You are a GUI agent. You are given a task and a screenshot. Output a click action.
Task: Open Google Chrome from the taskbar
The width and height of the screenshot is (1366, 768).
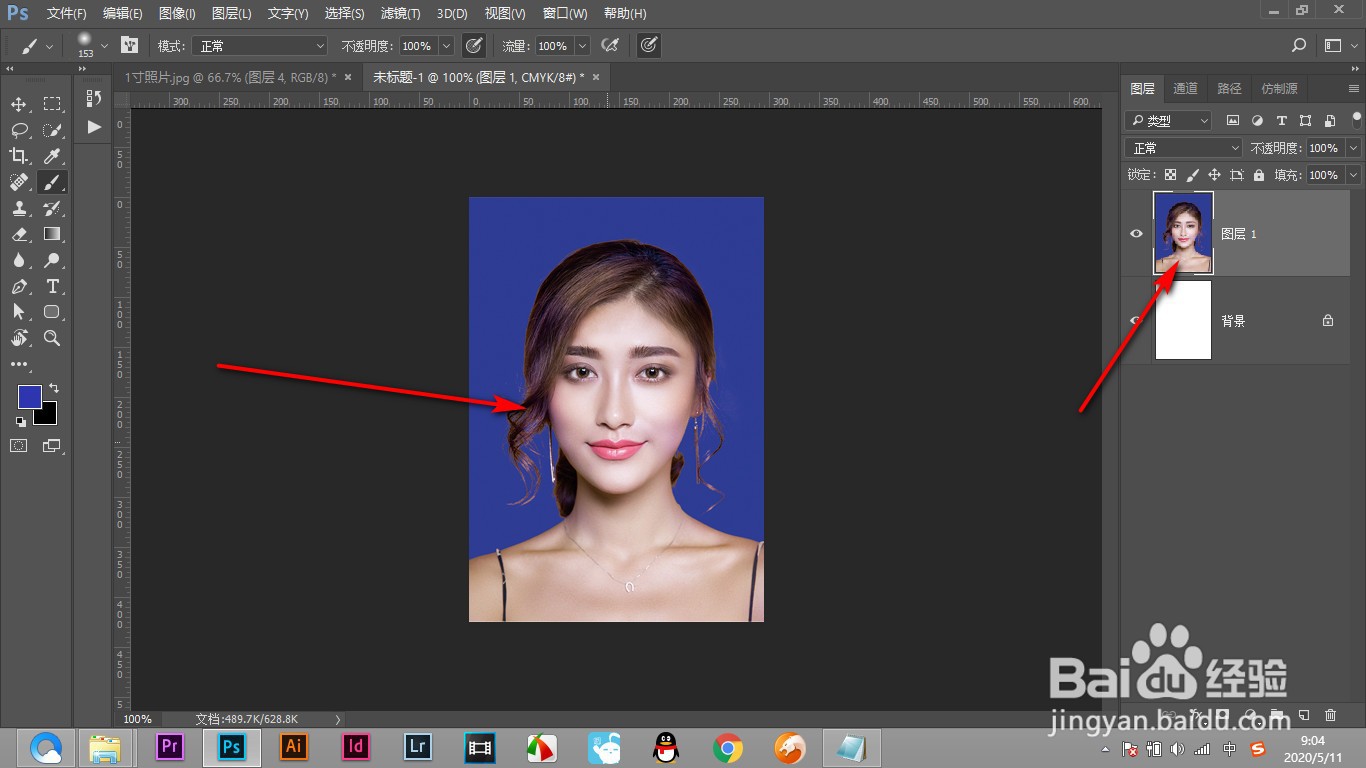click(728, 747)
